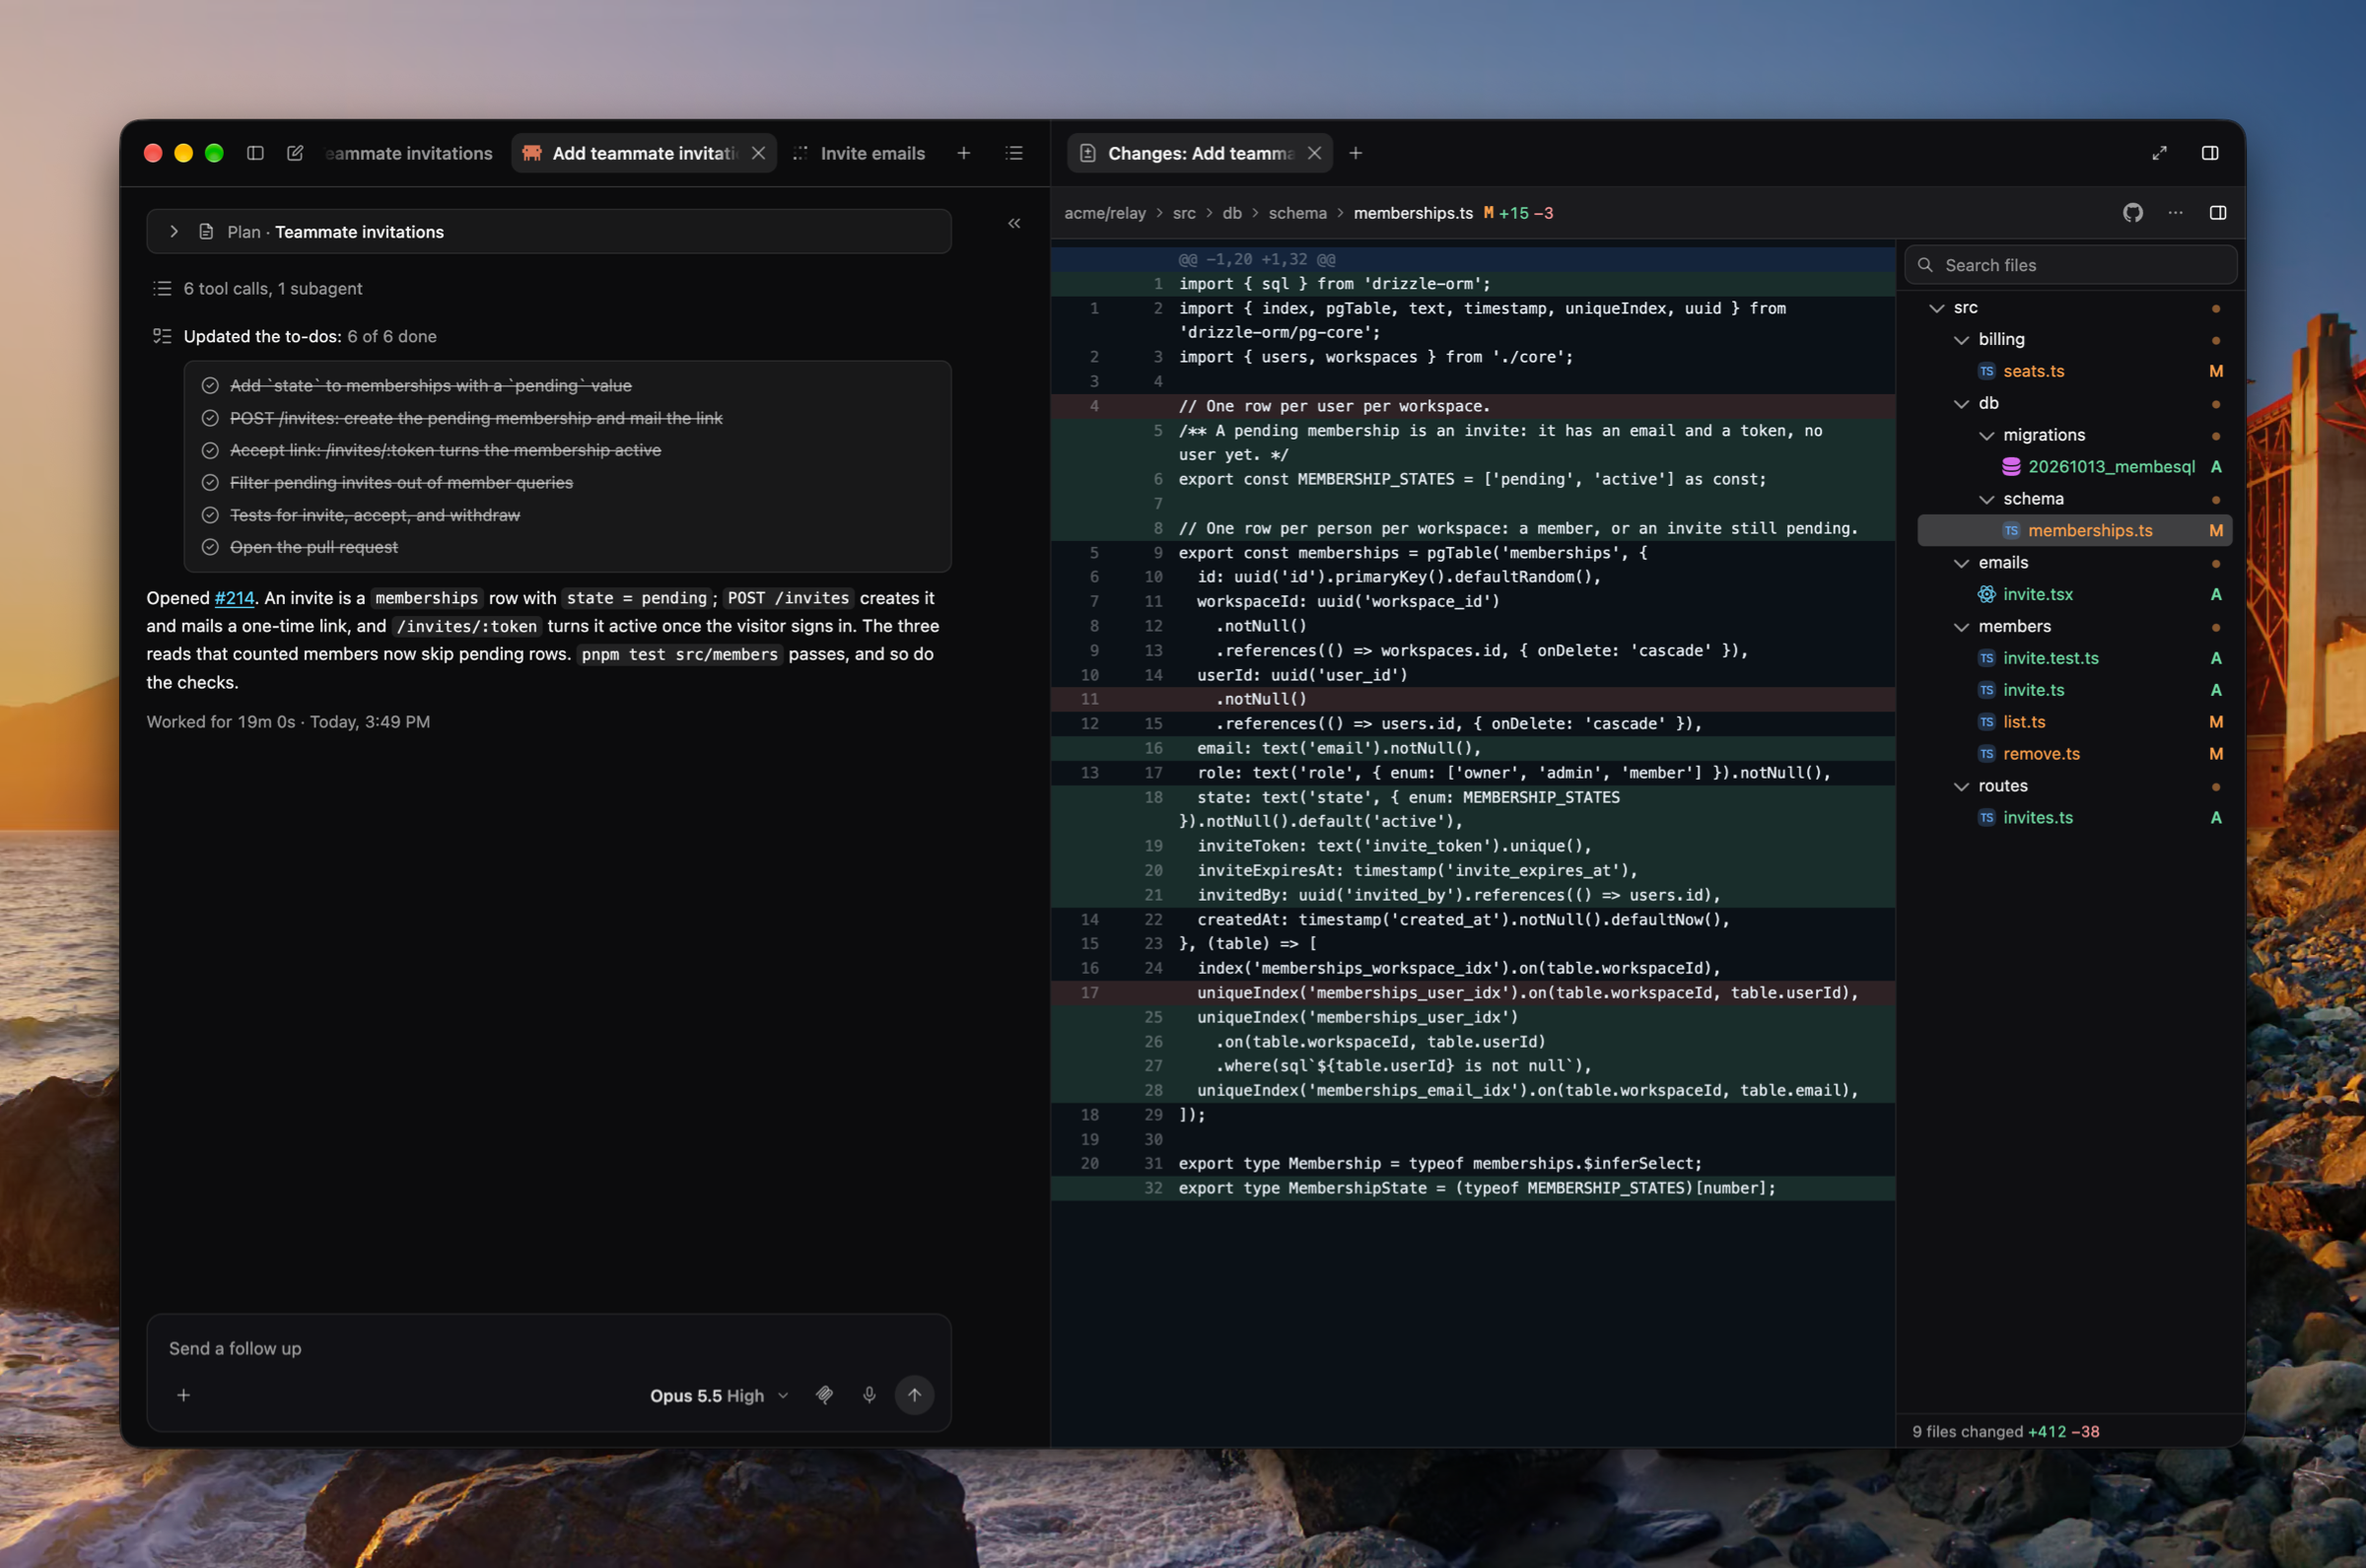Click '9 files changed +412 −38' status
The height and width of the screenshot is (1568, 2366).
click(2005, 1431)
